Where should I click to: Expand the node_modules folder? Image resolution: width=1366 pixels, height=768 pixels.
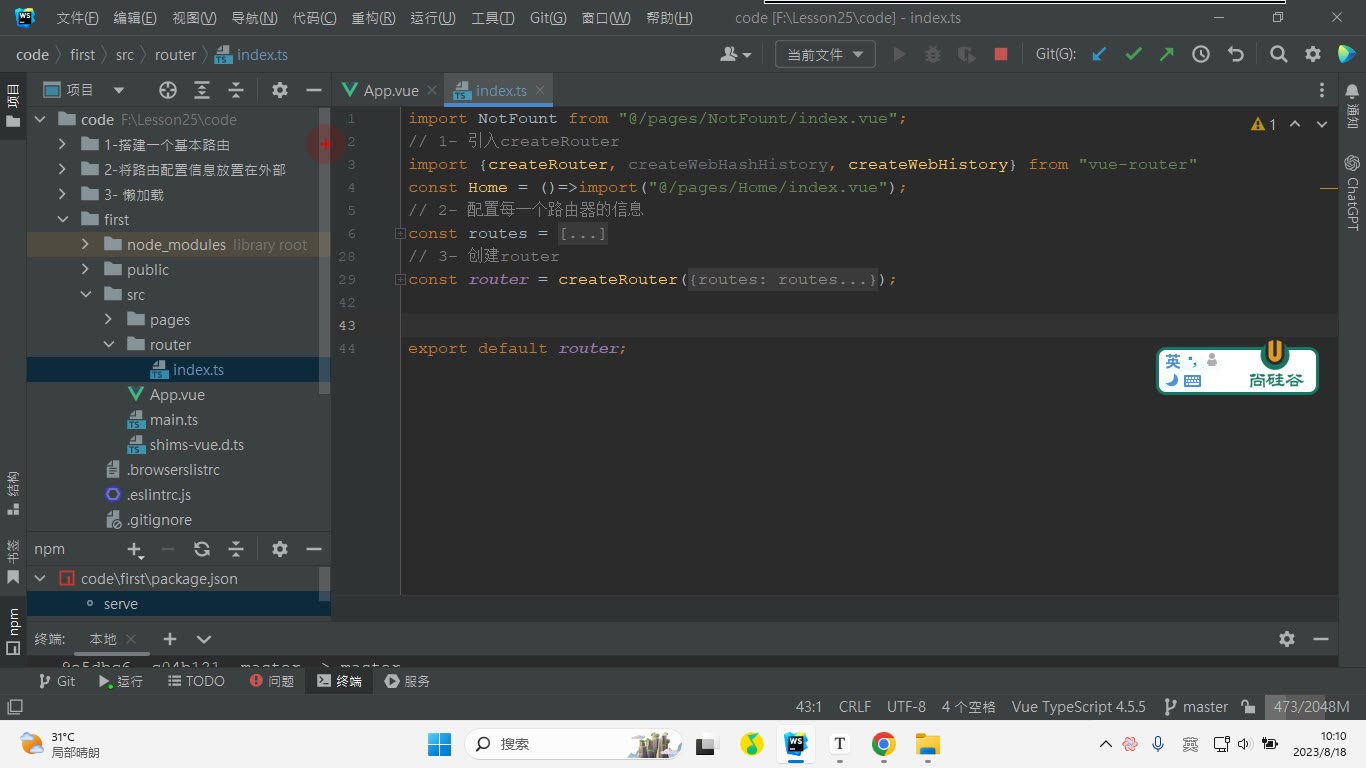coord(85,245)
